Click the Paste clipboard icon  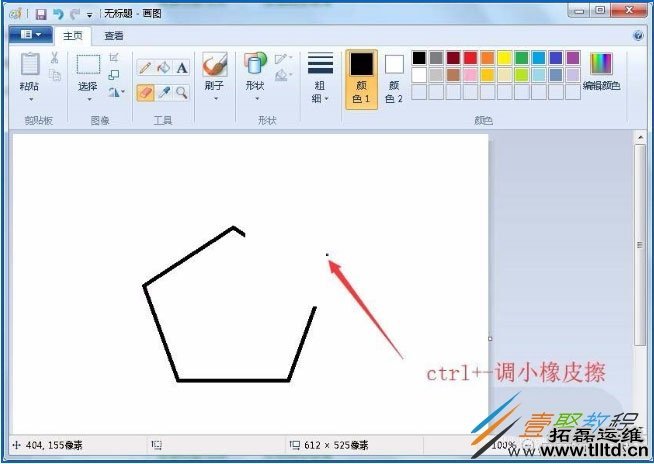tap(30, 64)
